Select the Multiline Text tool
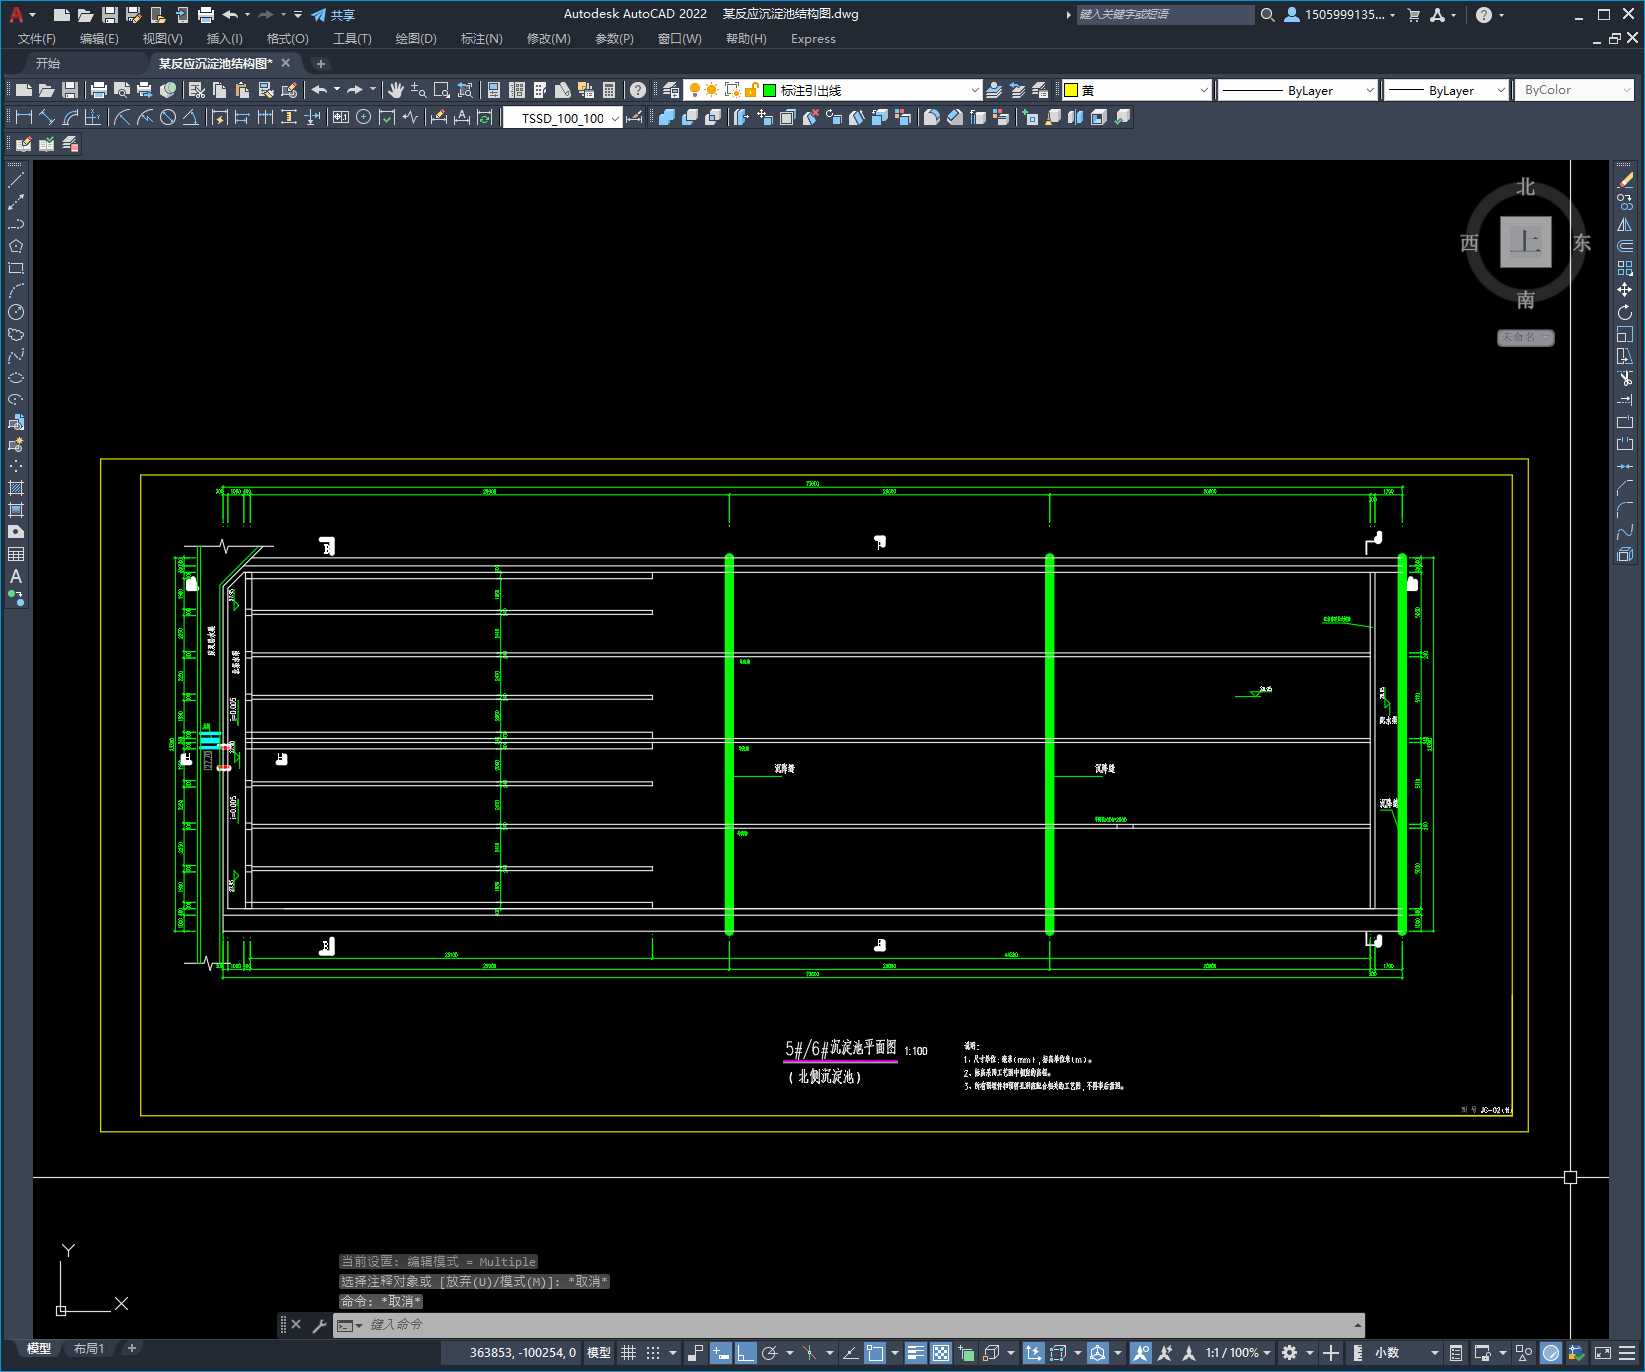The image size is (1645, 1372). coord(16,576)
